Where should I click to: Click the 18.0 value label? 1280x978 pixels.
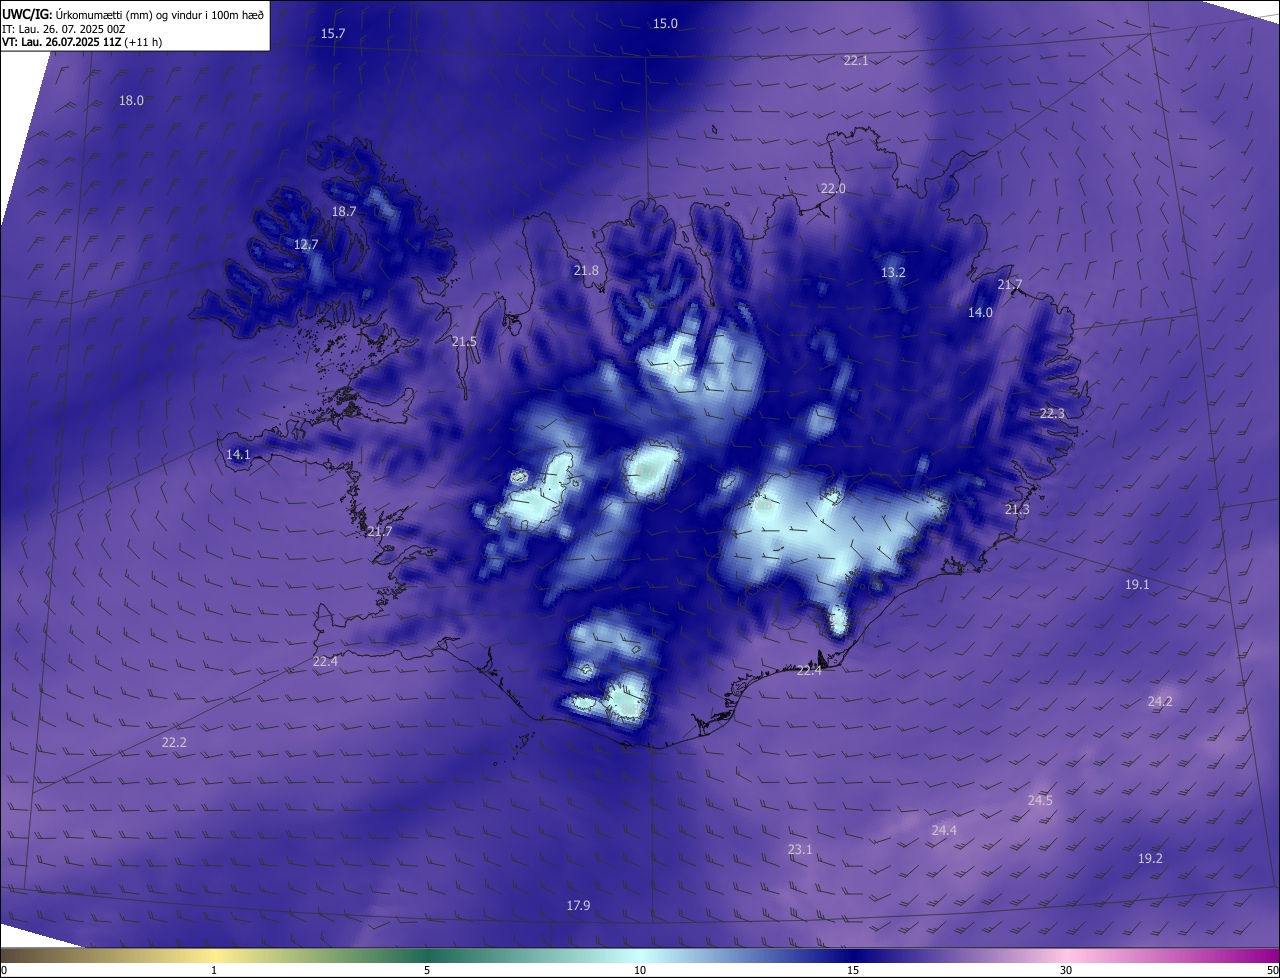(131, 101)
